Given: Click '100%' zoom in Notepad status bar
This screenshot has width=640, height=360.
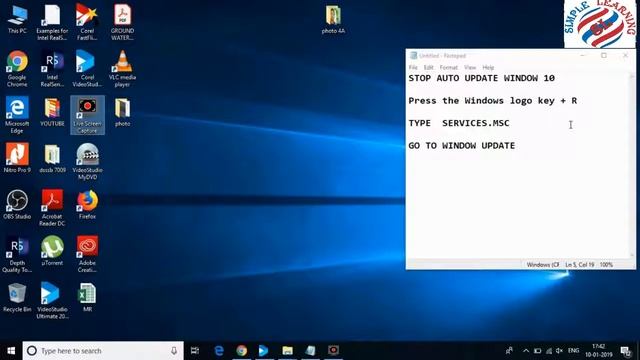Looking at the screenshot, I should pos(606,265).
